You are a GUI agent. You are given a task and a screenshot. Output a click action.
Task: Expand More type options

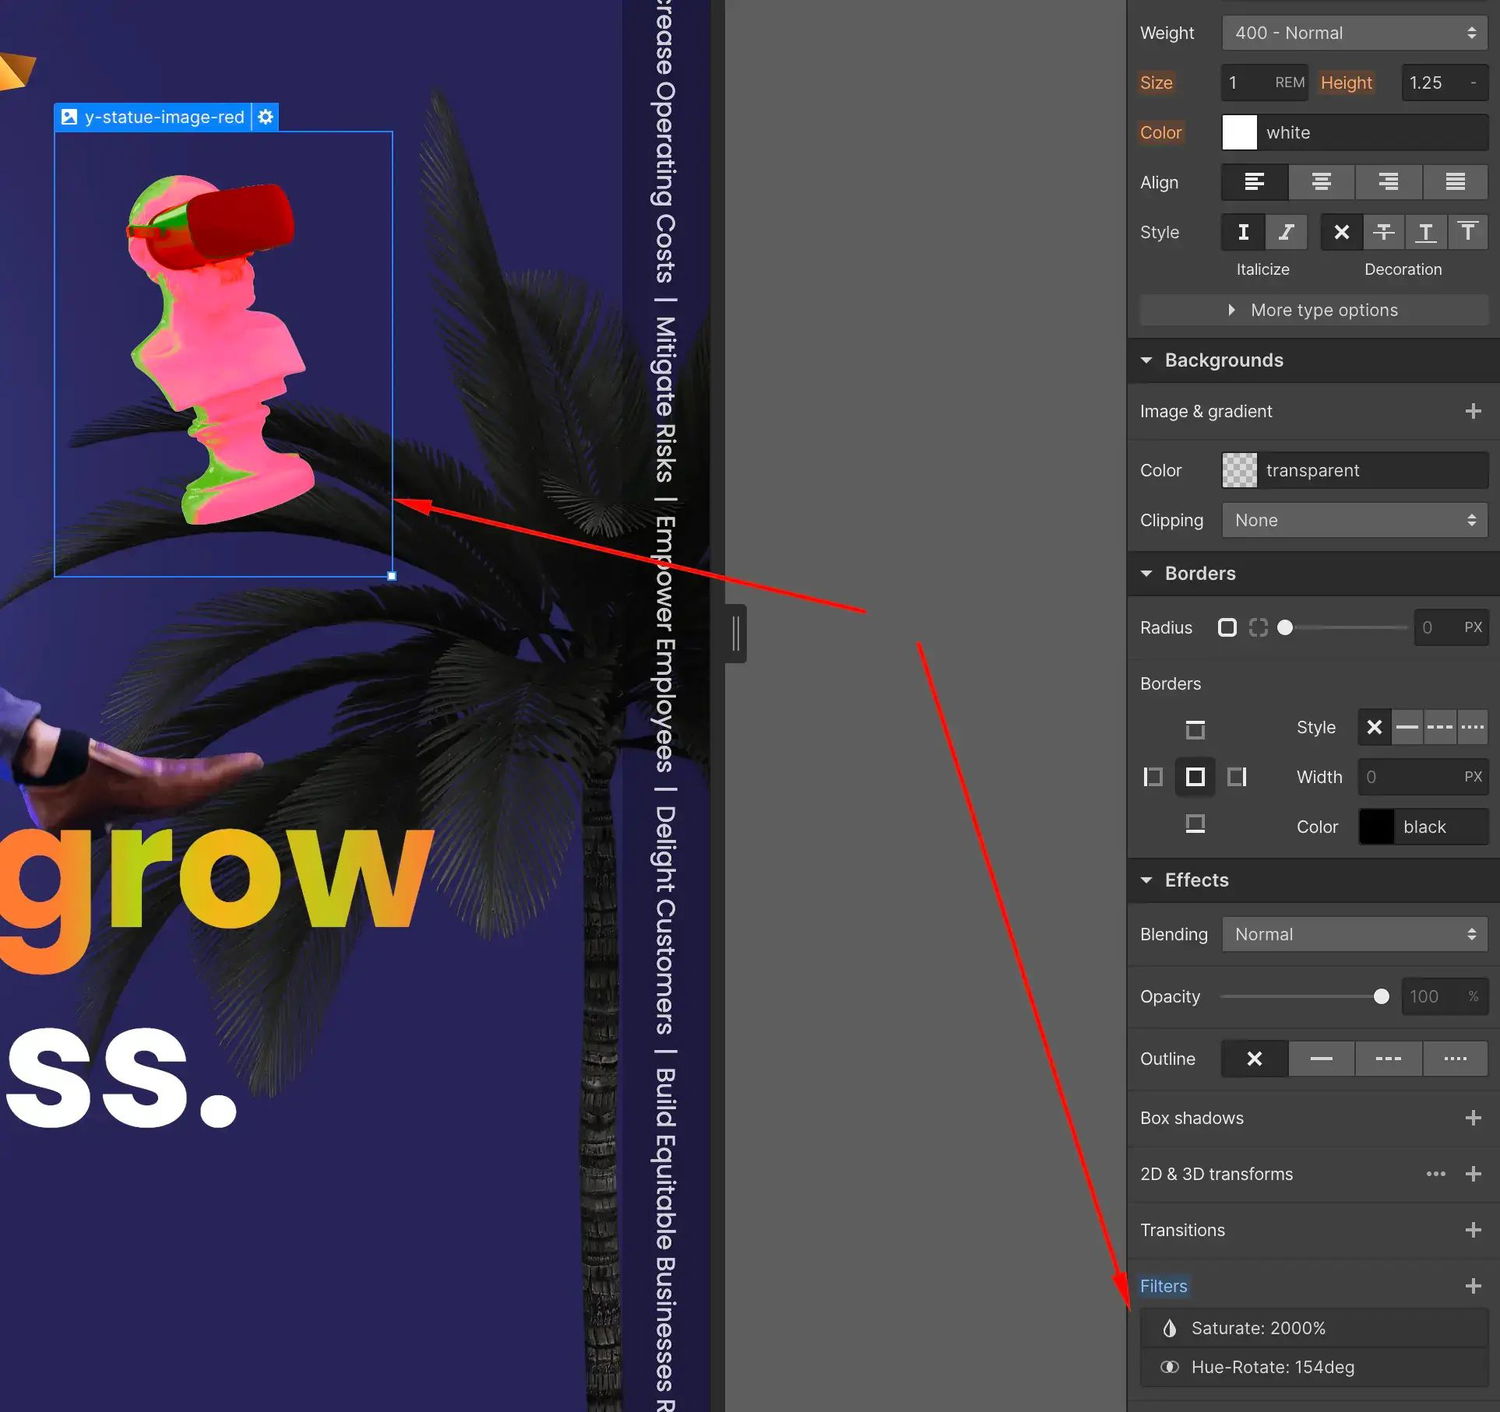pyautogui.click(x=1314, y=310)
